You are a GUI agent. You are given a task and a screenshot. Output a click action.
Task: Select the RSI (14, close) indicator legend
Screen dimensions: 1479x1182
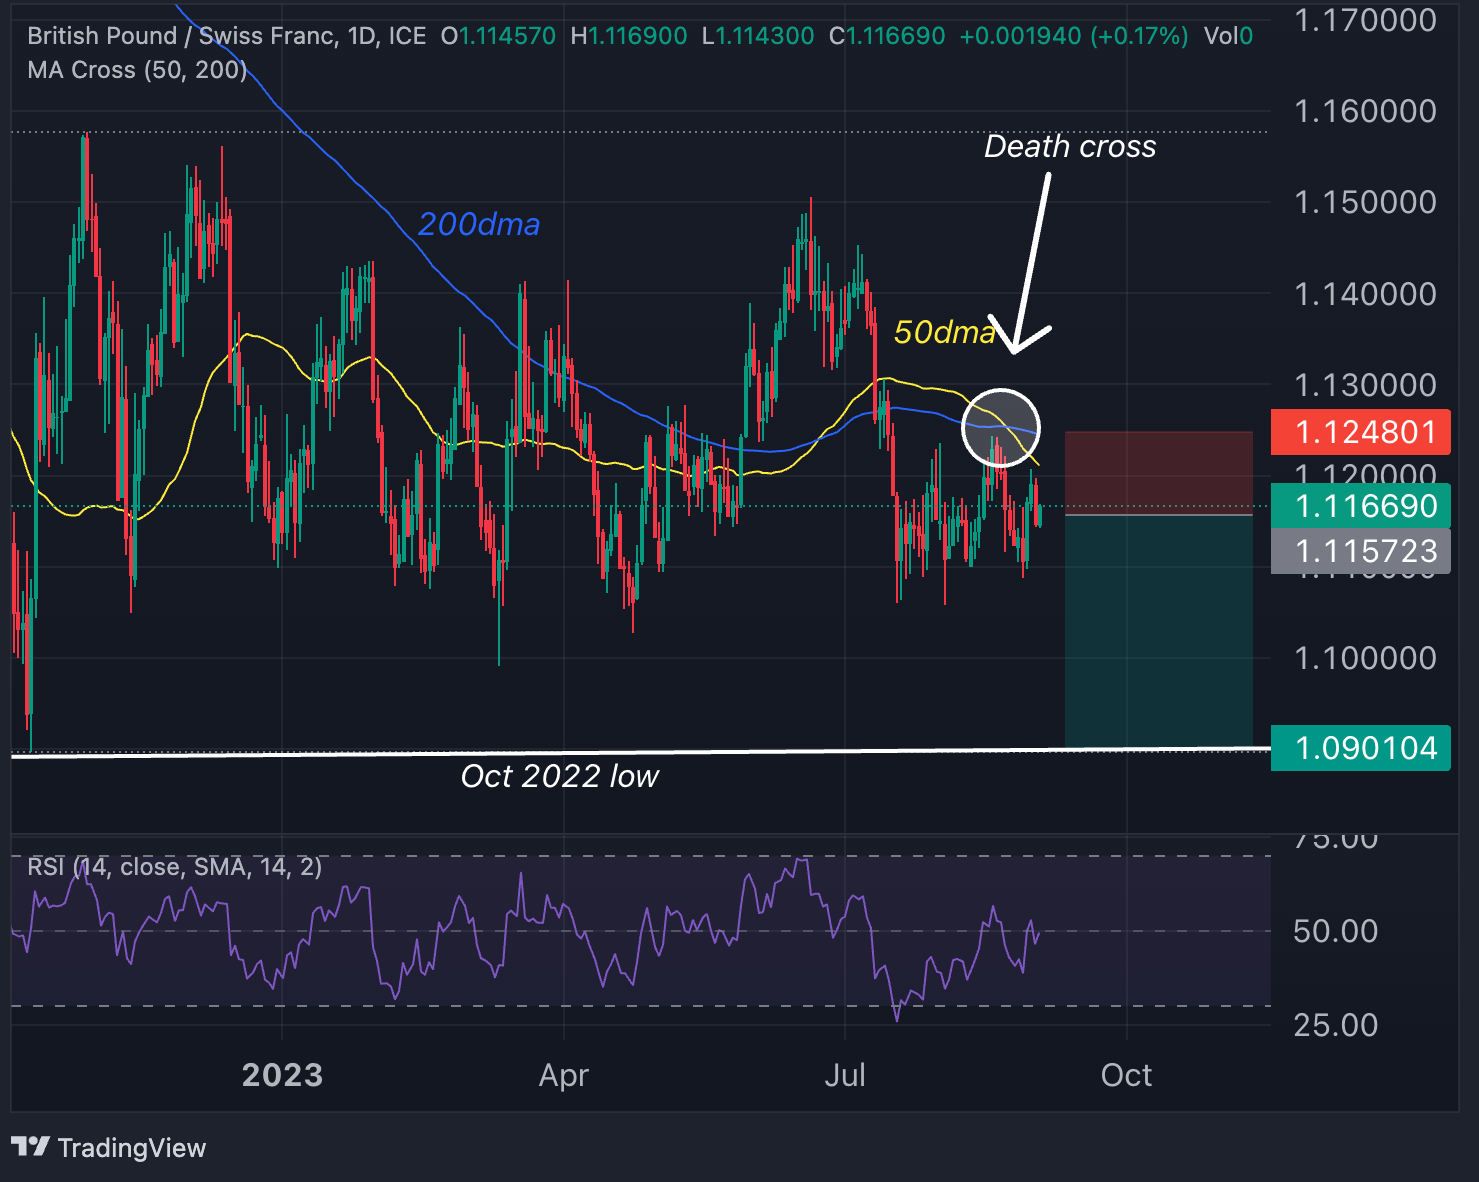click(173, 867)
